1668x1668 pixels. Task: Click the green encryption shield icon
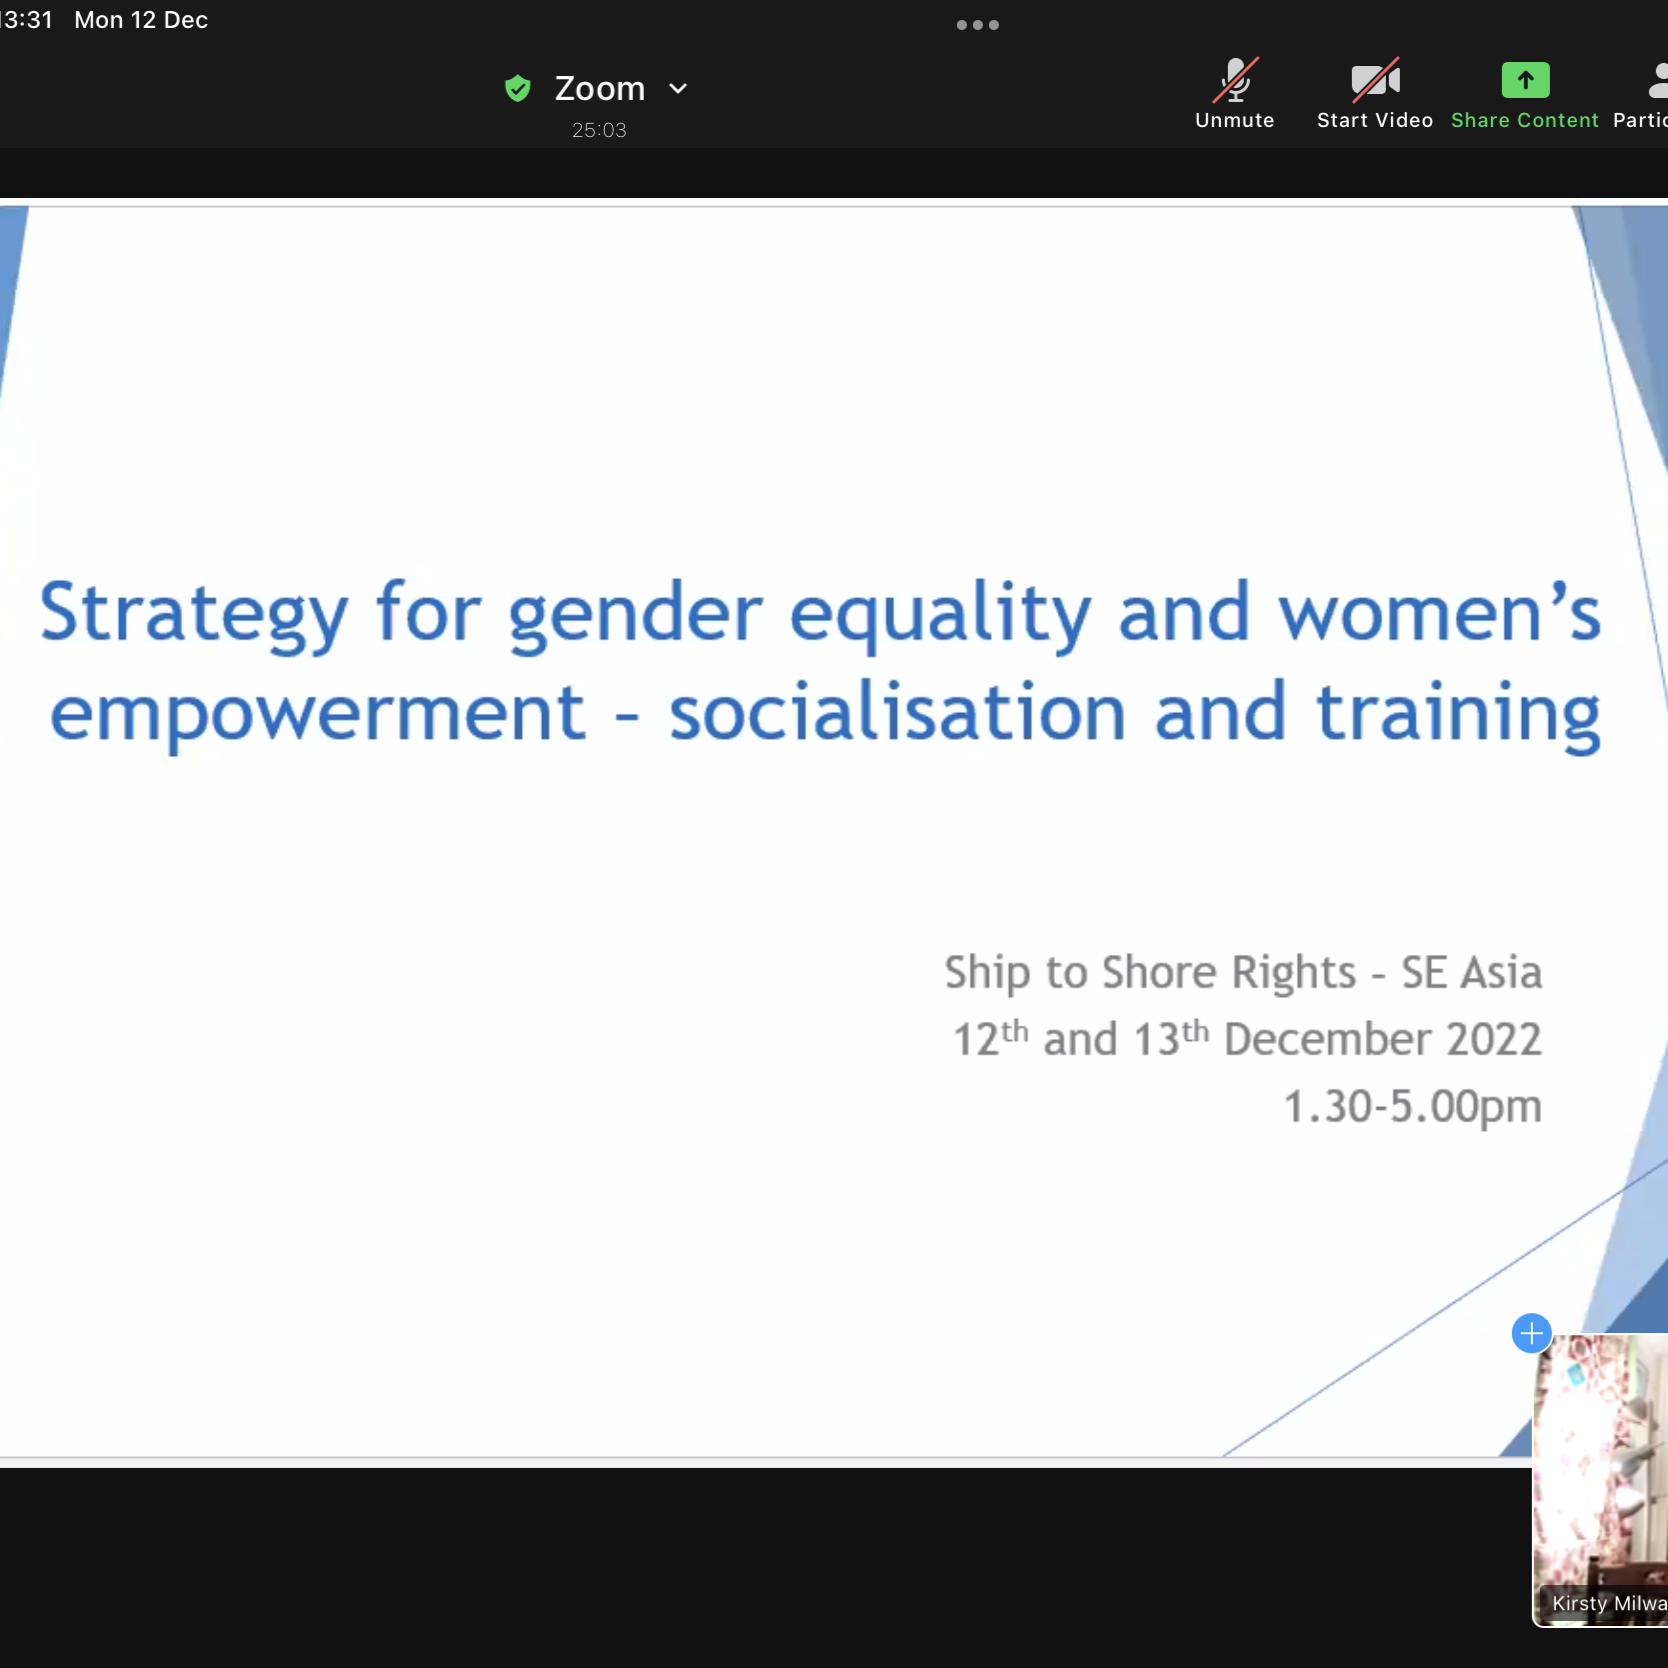click(x=517, y=89)
